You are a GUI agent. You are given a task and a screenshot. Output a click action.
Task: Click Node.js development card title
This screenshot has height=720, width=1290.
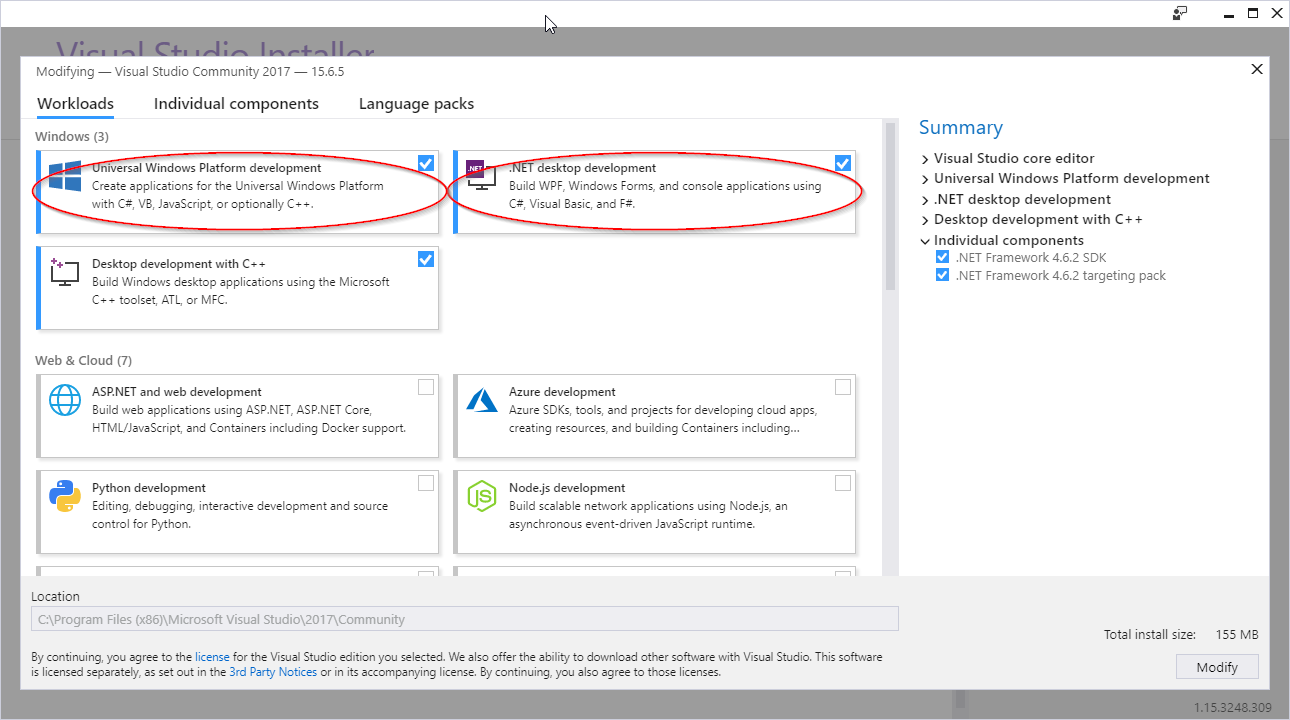point(567,488)
